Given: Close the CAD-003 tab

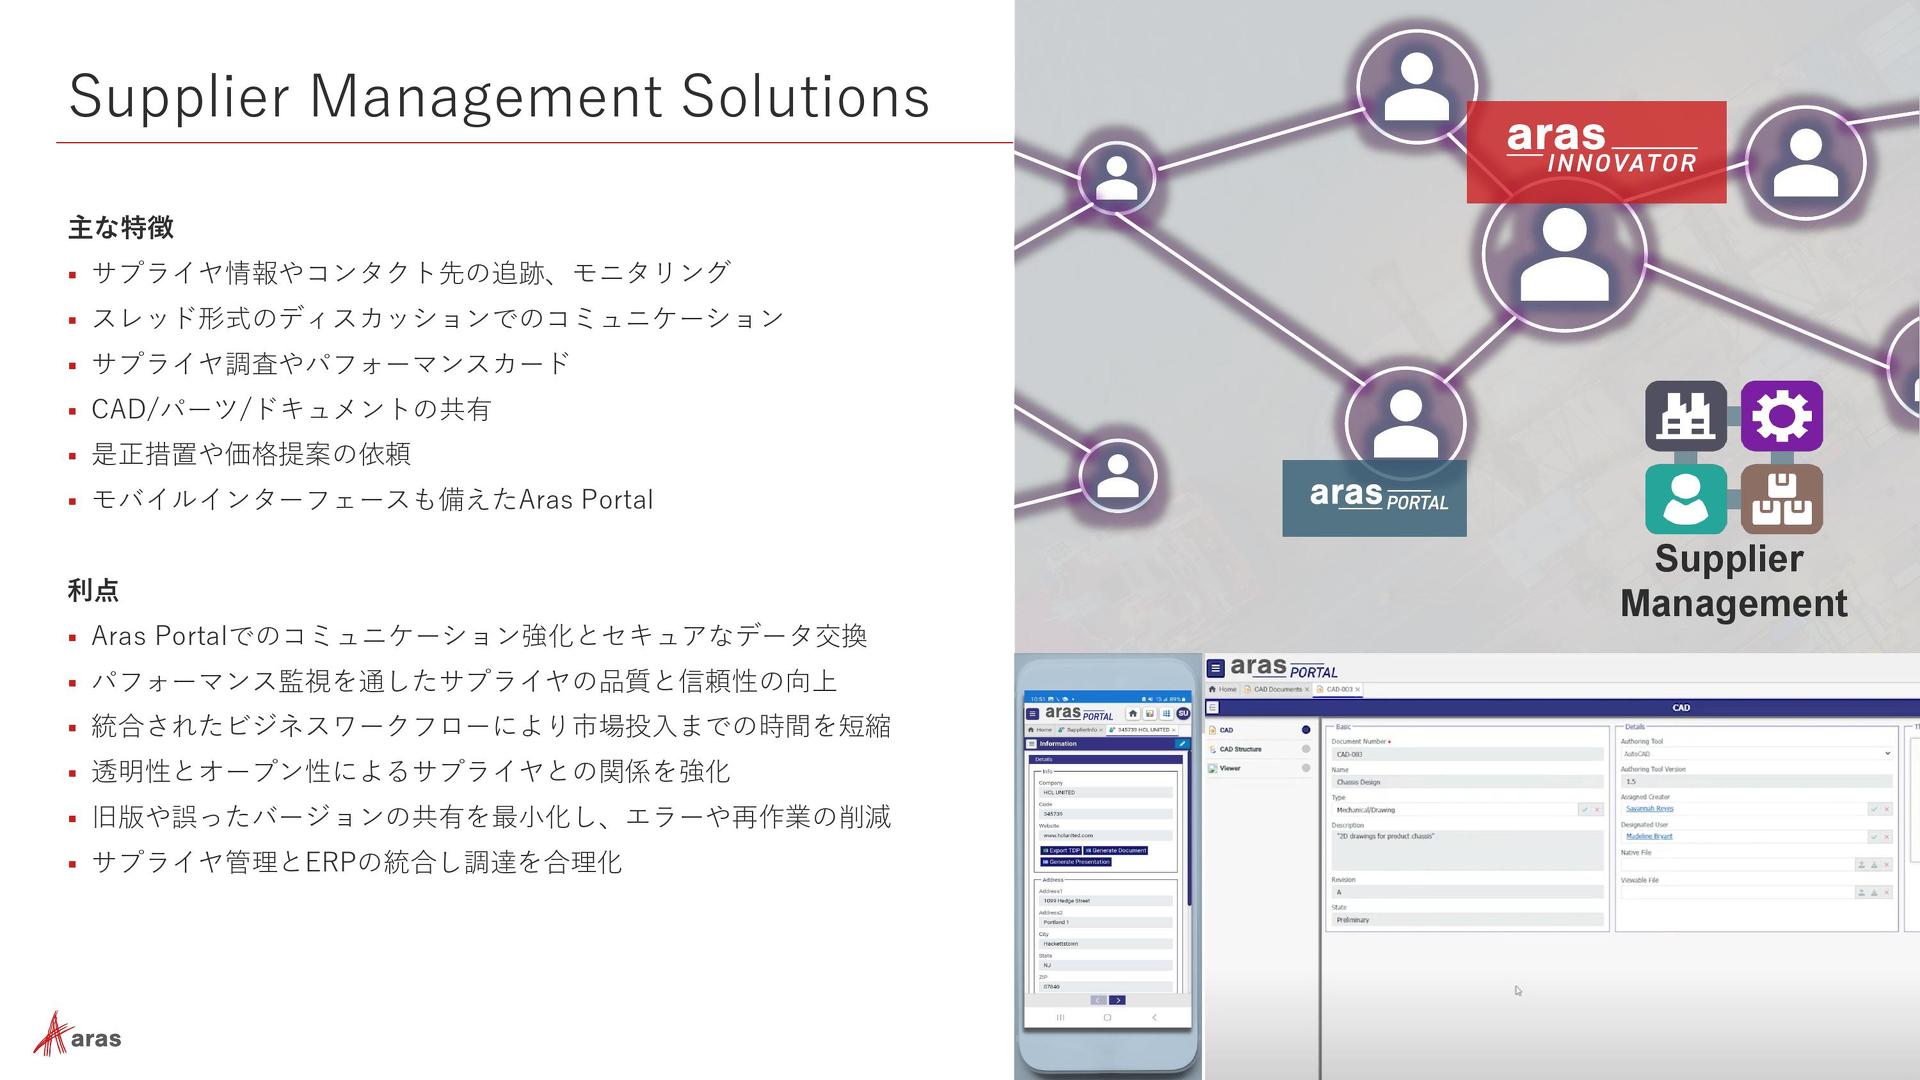Looking at the screenshot, I should point(1357,689).
